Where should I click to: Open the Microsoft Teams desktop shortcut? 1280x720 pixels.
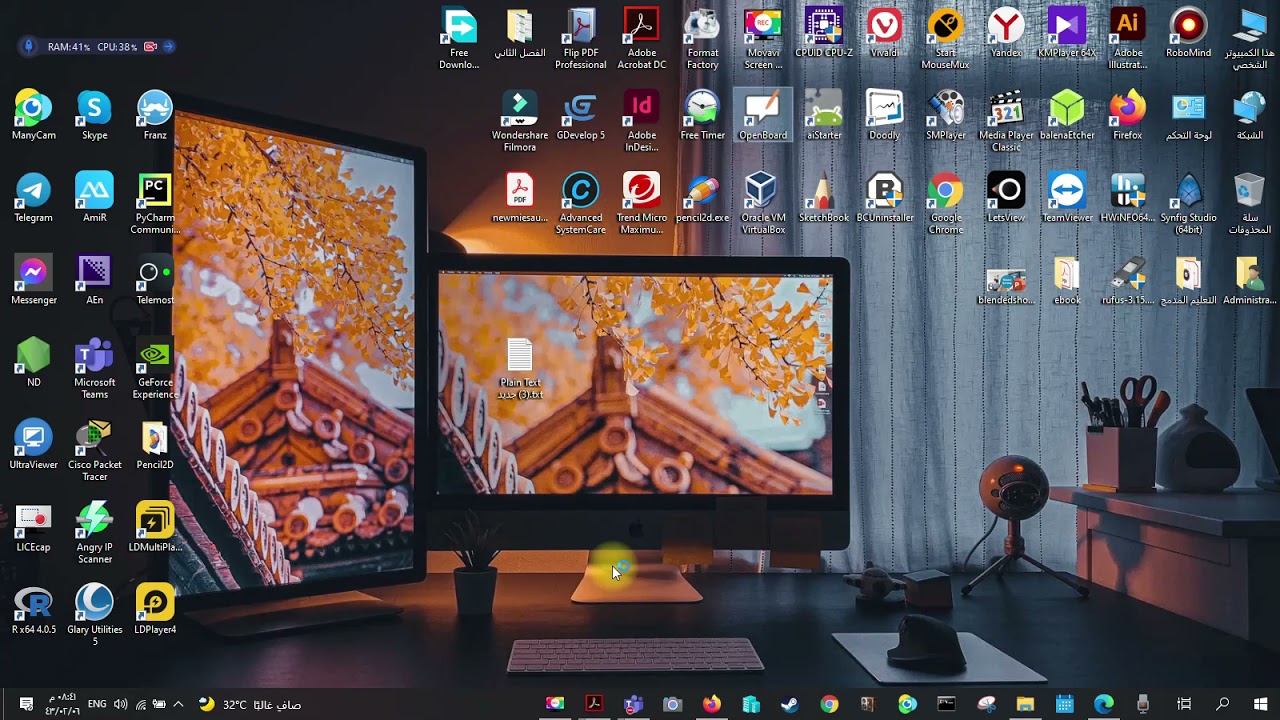pos(94,368)
